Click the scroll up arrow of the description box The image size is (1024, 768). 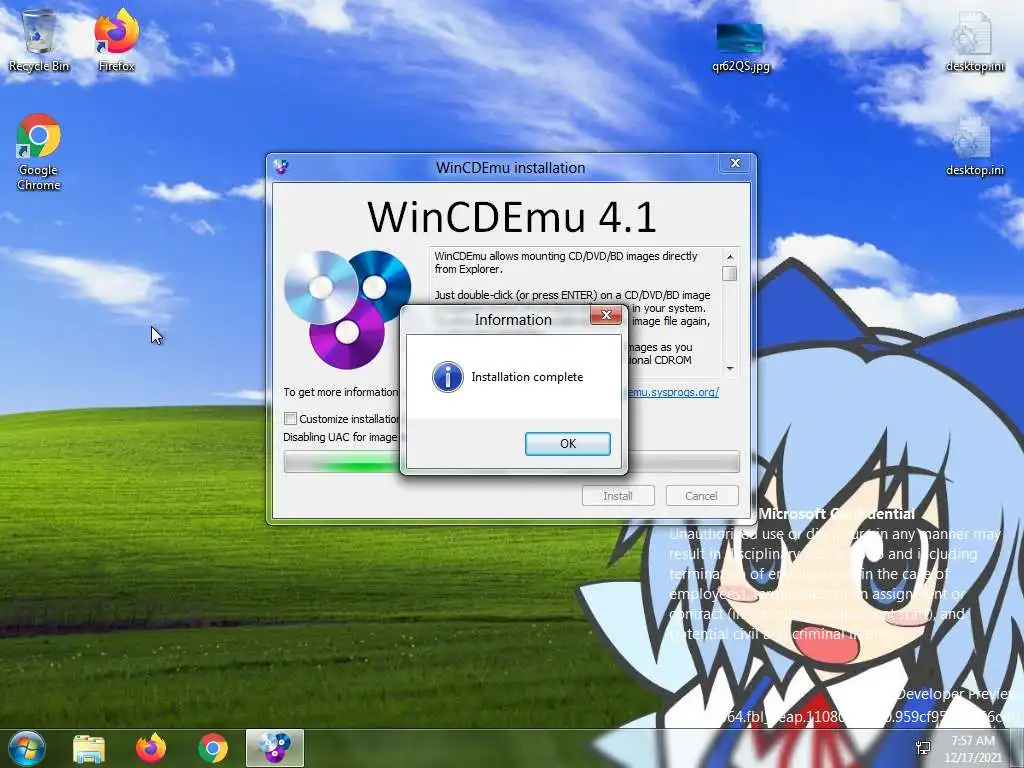(730, 257)
